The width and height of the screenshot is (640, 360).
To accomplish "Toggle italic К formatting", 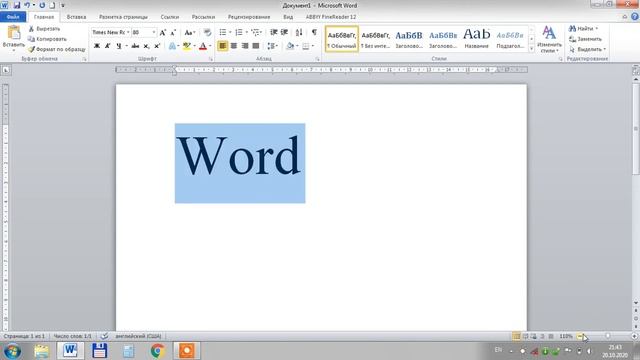I will [x=107, y=46].
